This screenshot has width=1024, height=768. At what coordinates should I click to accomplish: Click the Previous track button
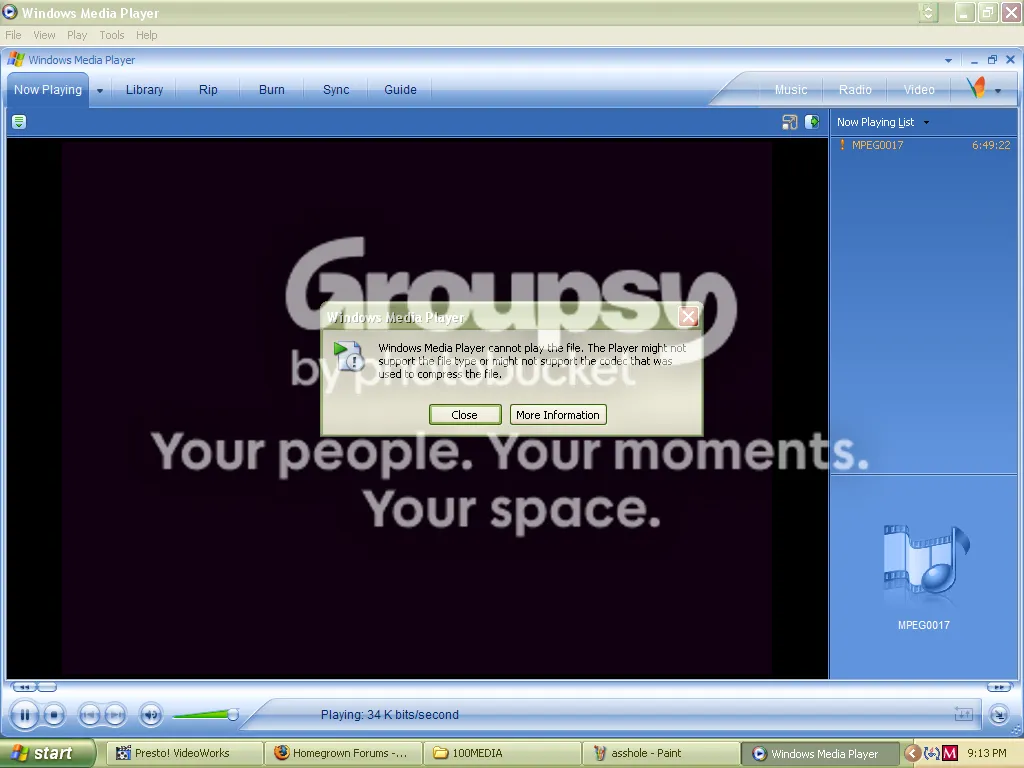[x=89, y=715]
